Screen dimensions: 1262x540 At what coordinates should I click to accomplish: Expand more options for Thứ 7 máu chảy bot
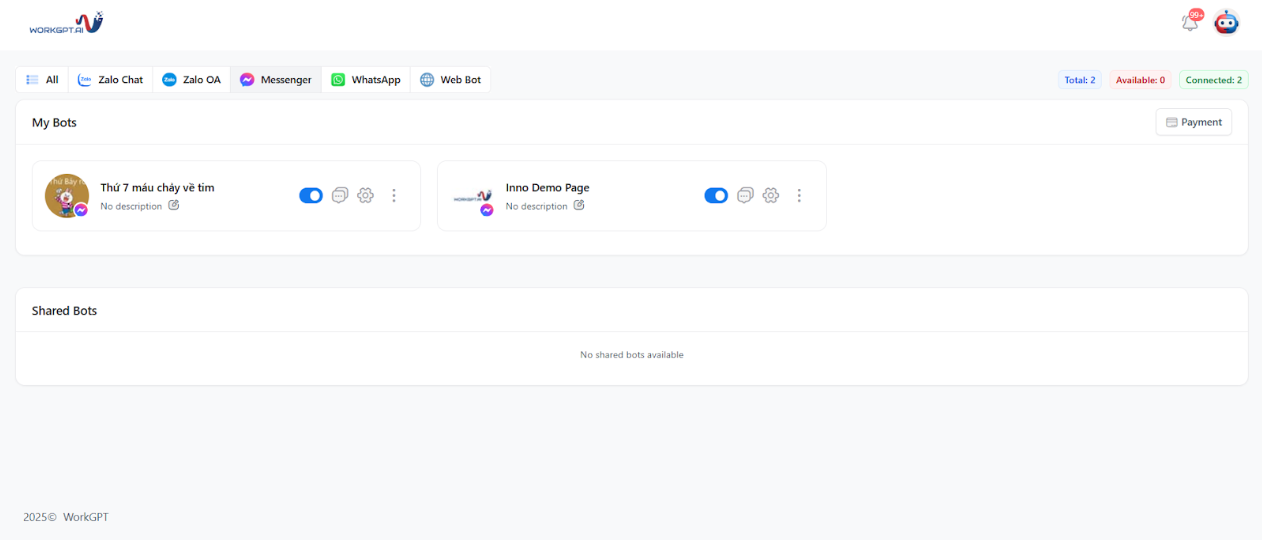[394, 195]
